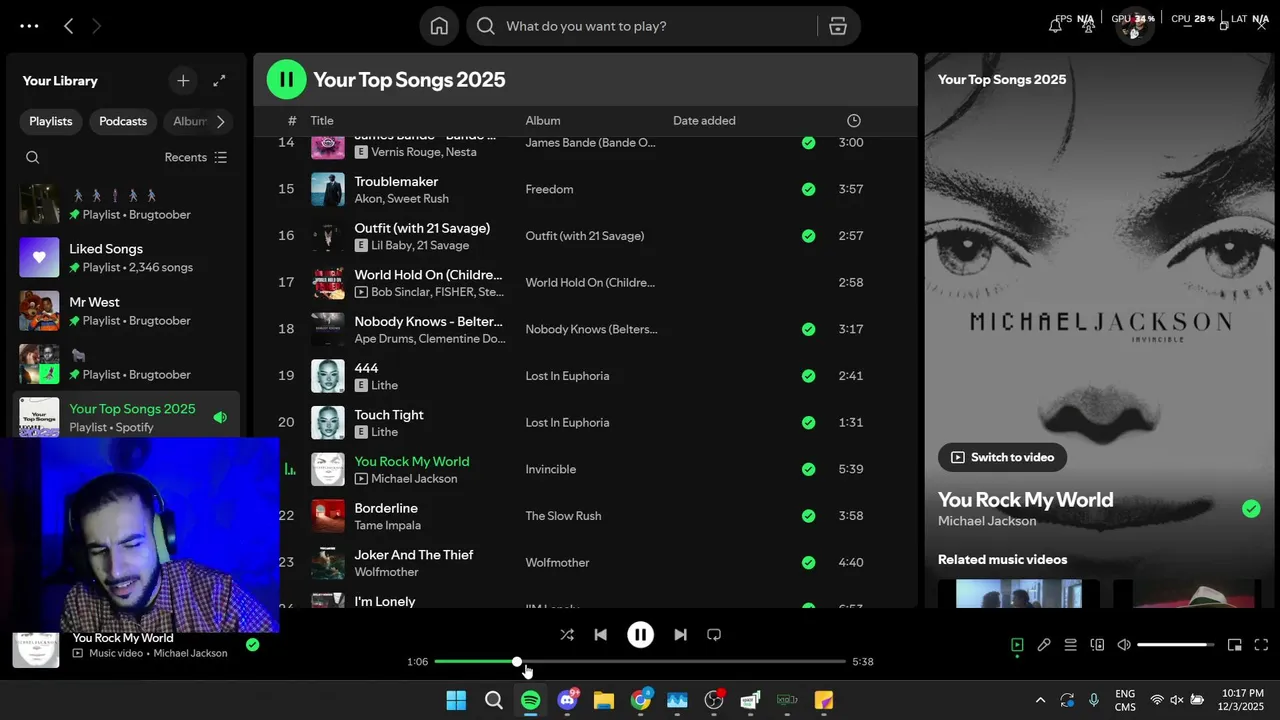Toggle saved checkmark for Touch Tight
This screenshot has height=720, width=1280.
[808, 422]
